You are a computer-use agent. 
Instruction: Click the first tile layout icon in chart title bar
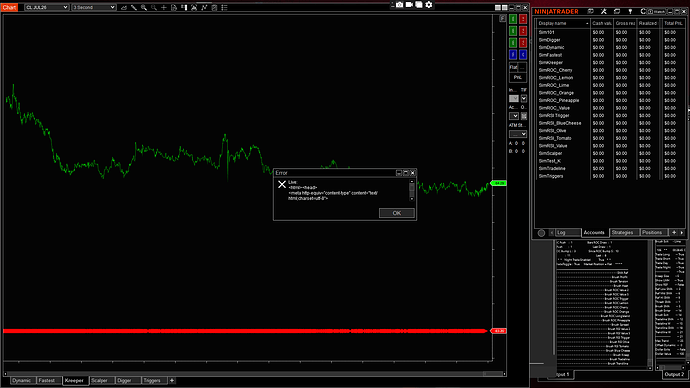498,7
